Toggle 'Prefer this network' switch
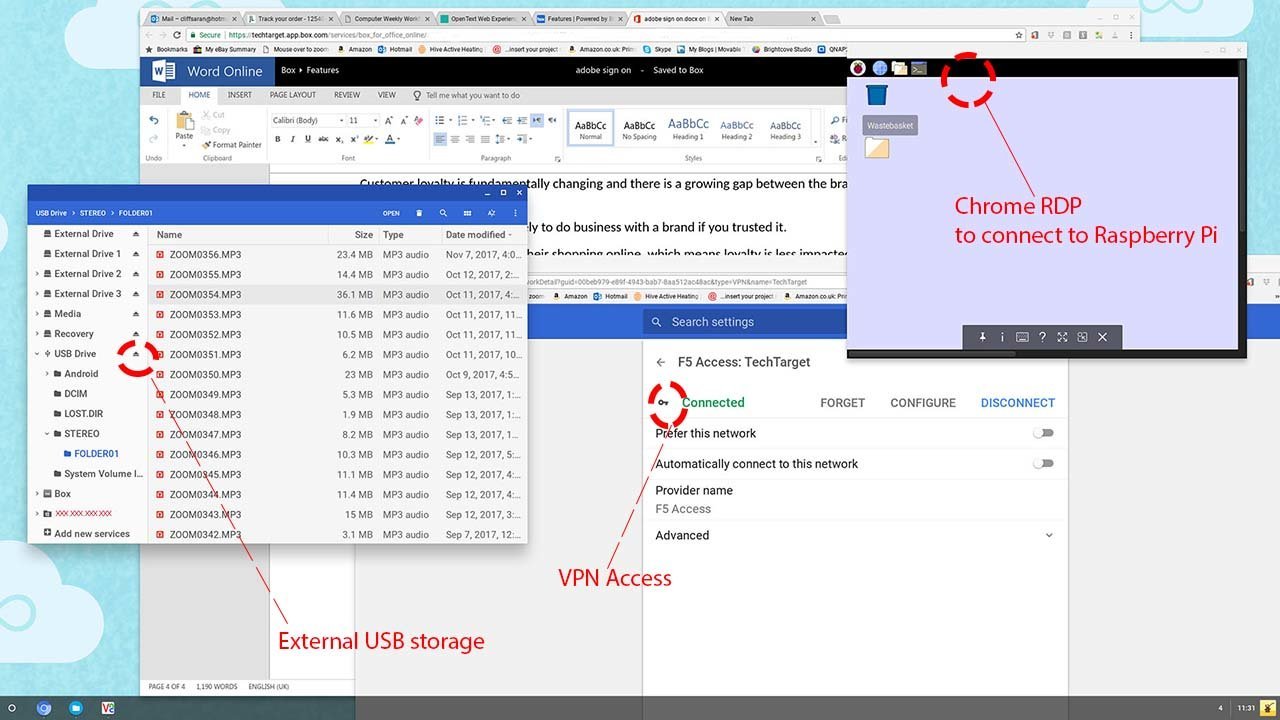 tap(1043, 433)
